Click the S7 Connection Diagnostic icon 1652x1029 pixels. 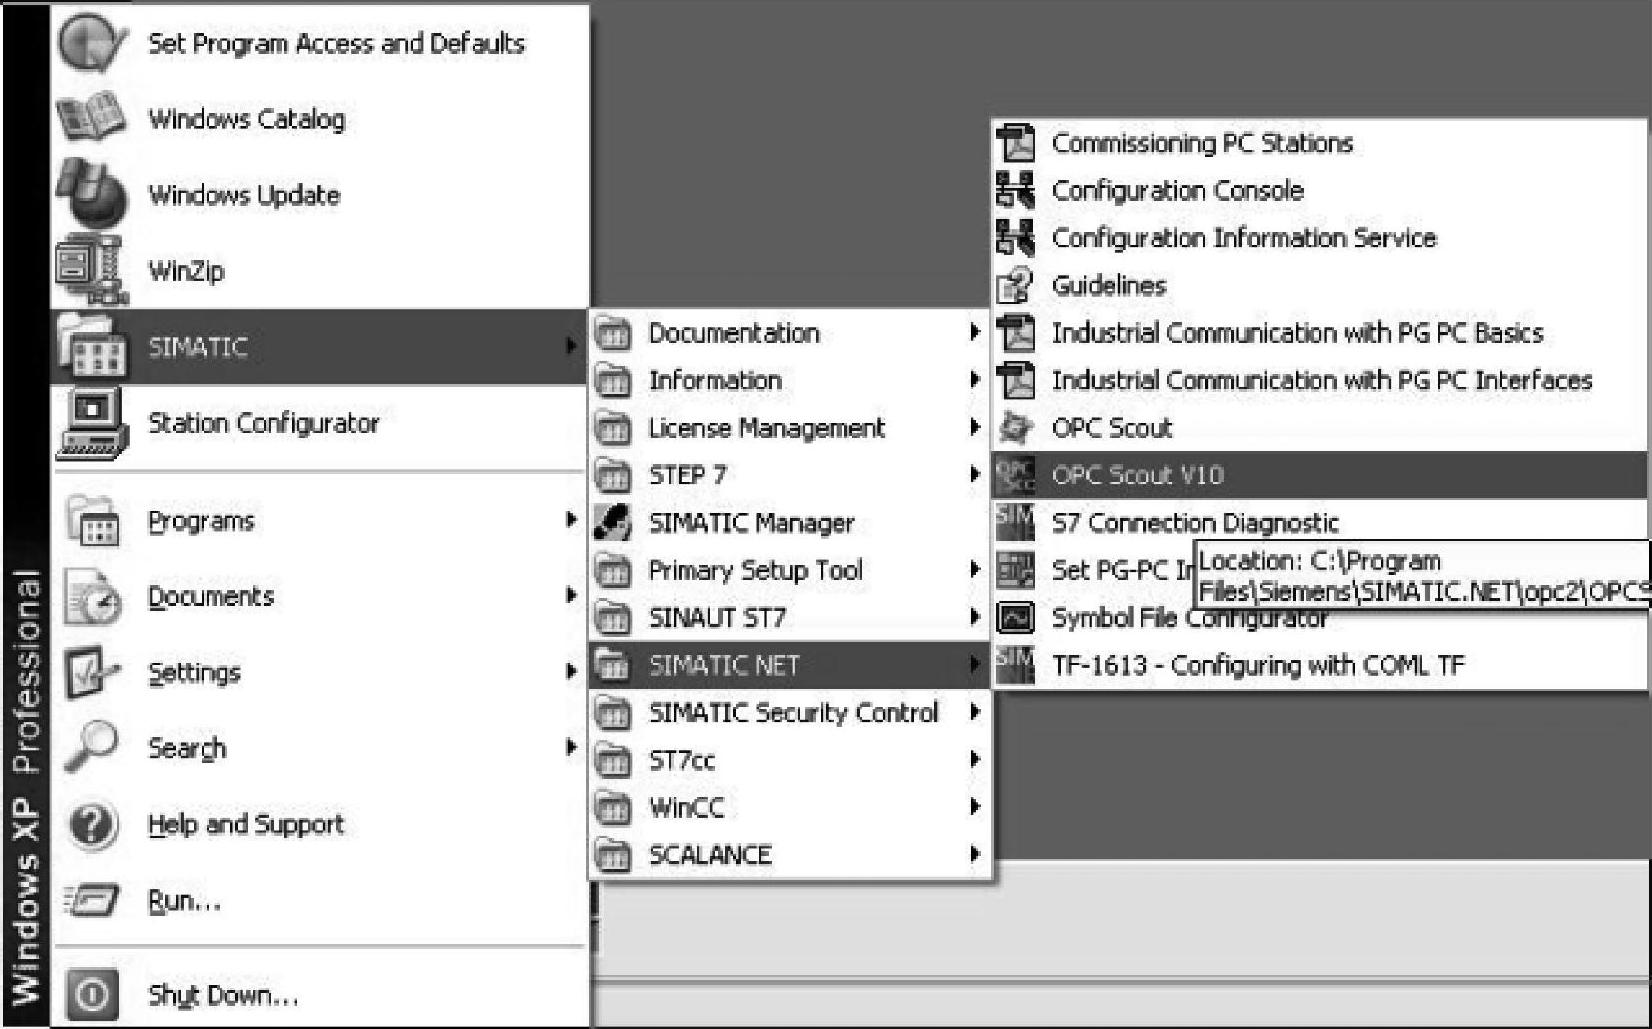coord(1016,522)
